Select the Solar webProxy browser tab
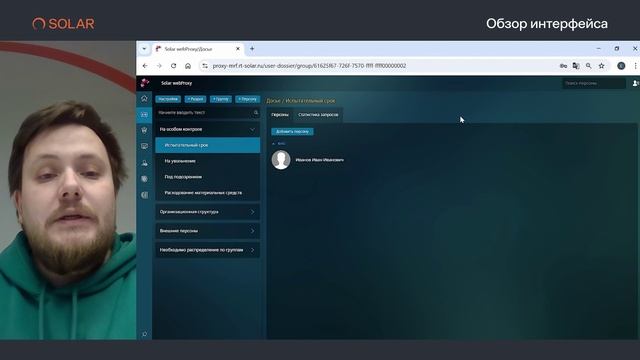Screen dimensions: 640x360 pyautogui.click(x=198, y=49)
